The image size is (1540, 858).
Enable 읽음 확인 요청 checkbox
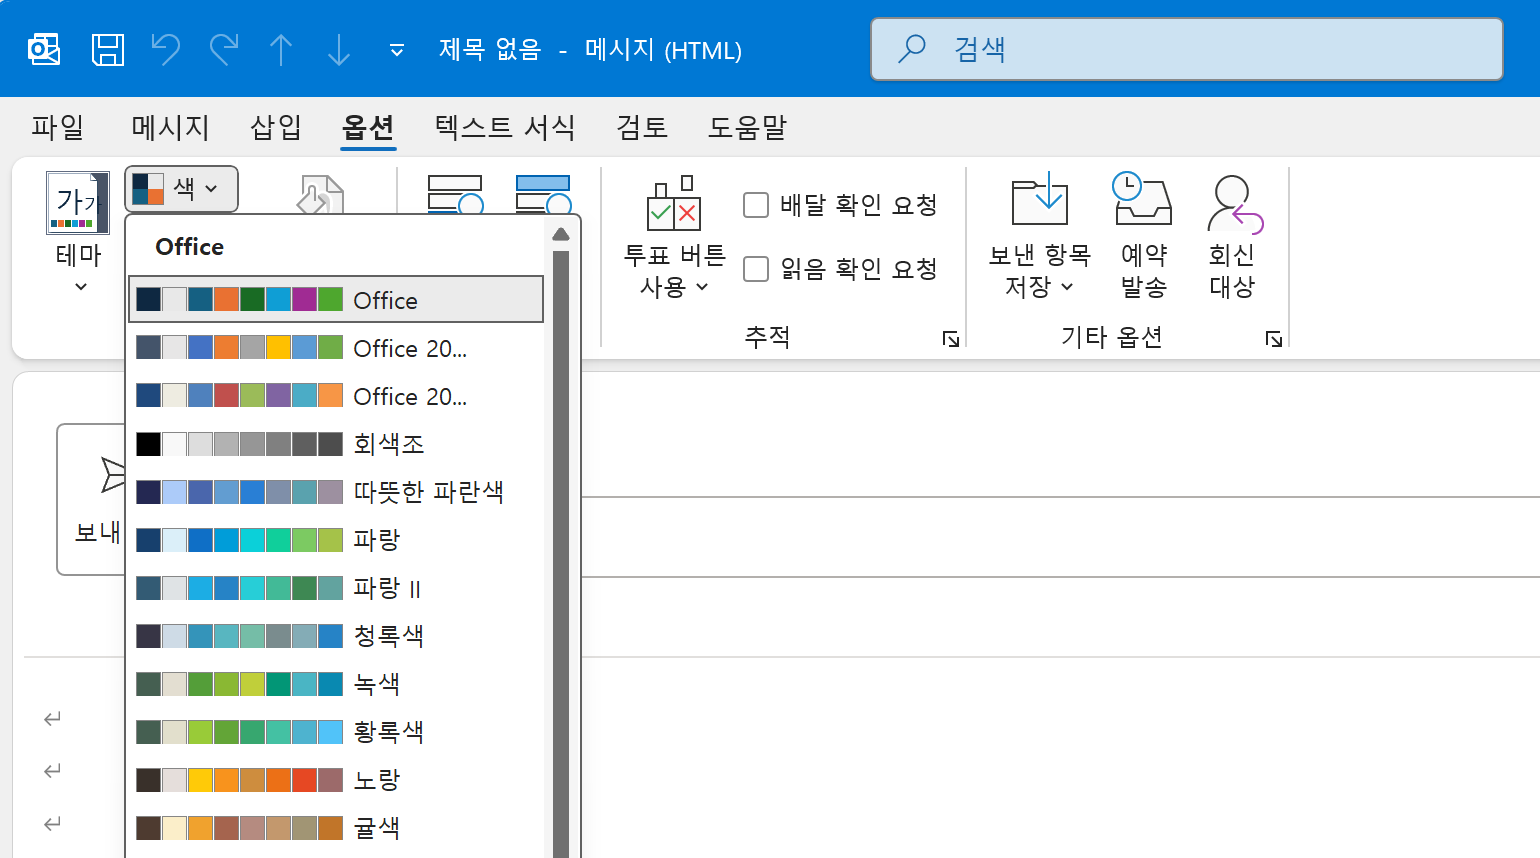tap(756, 269)
